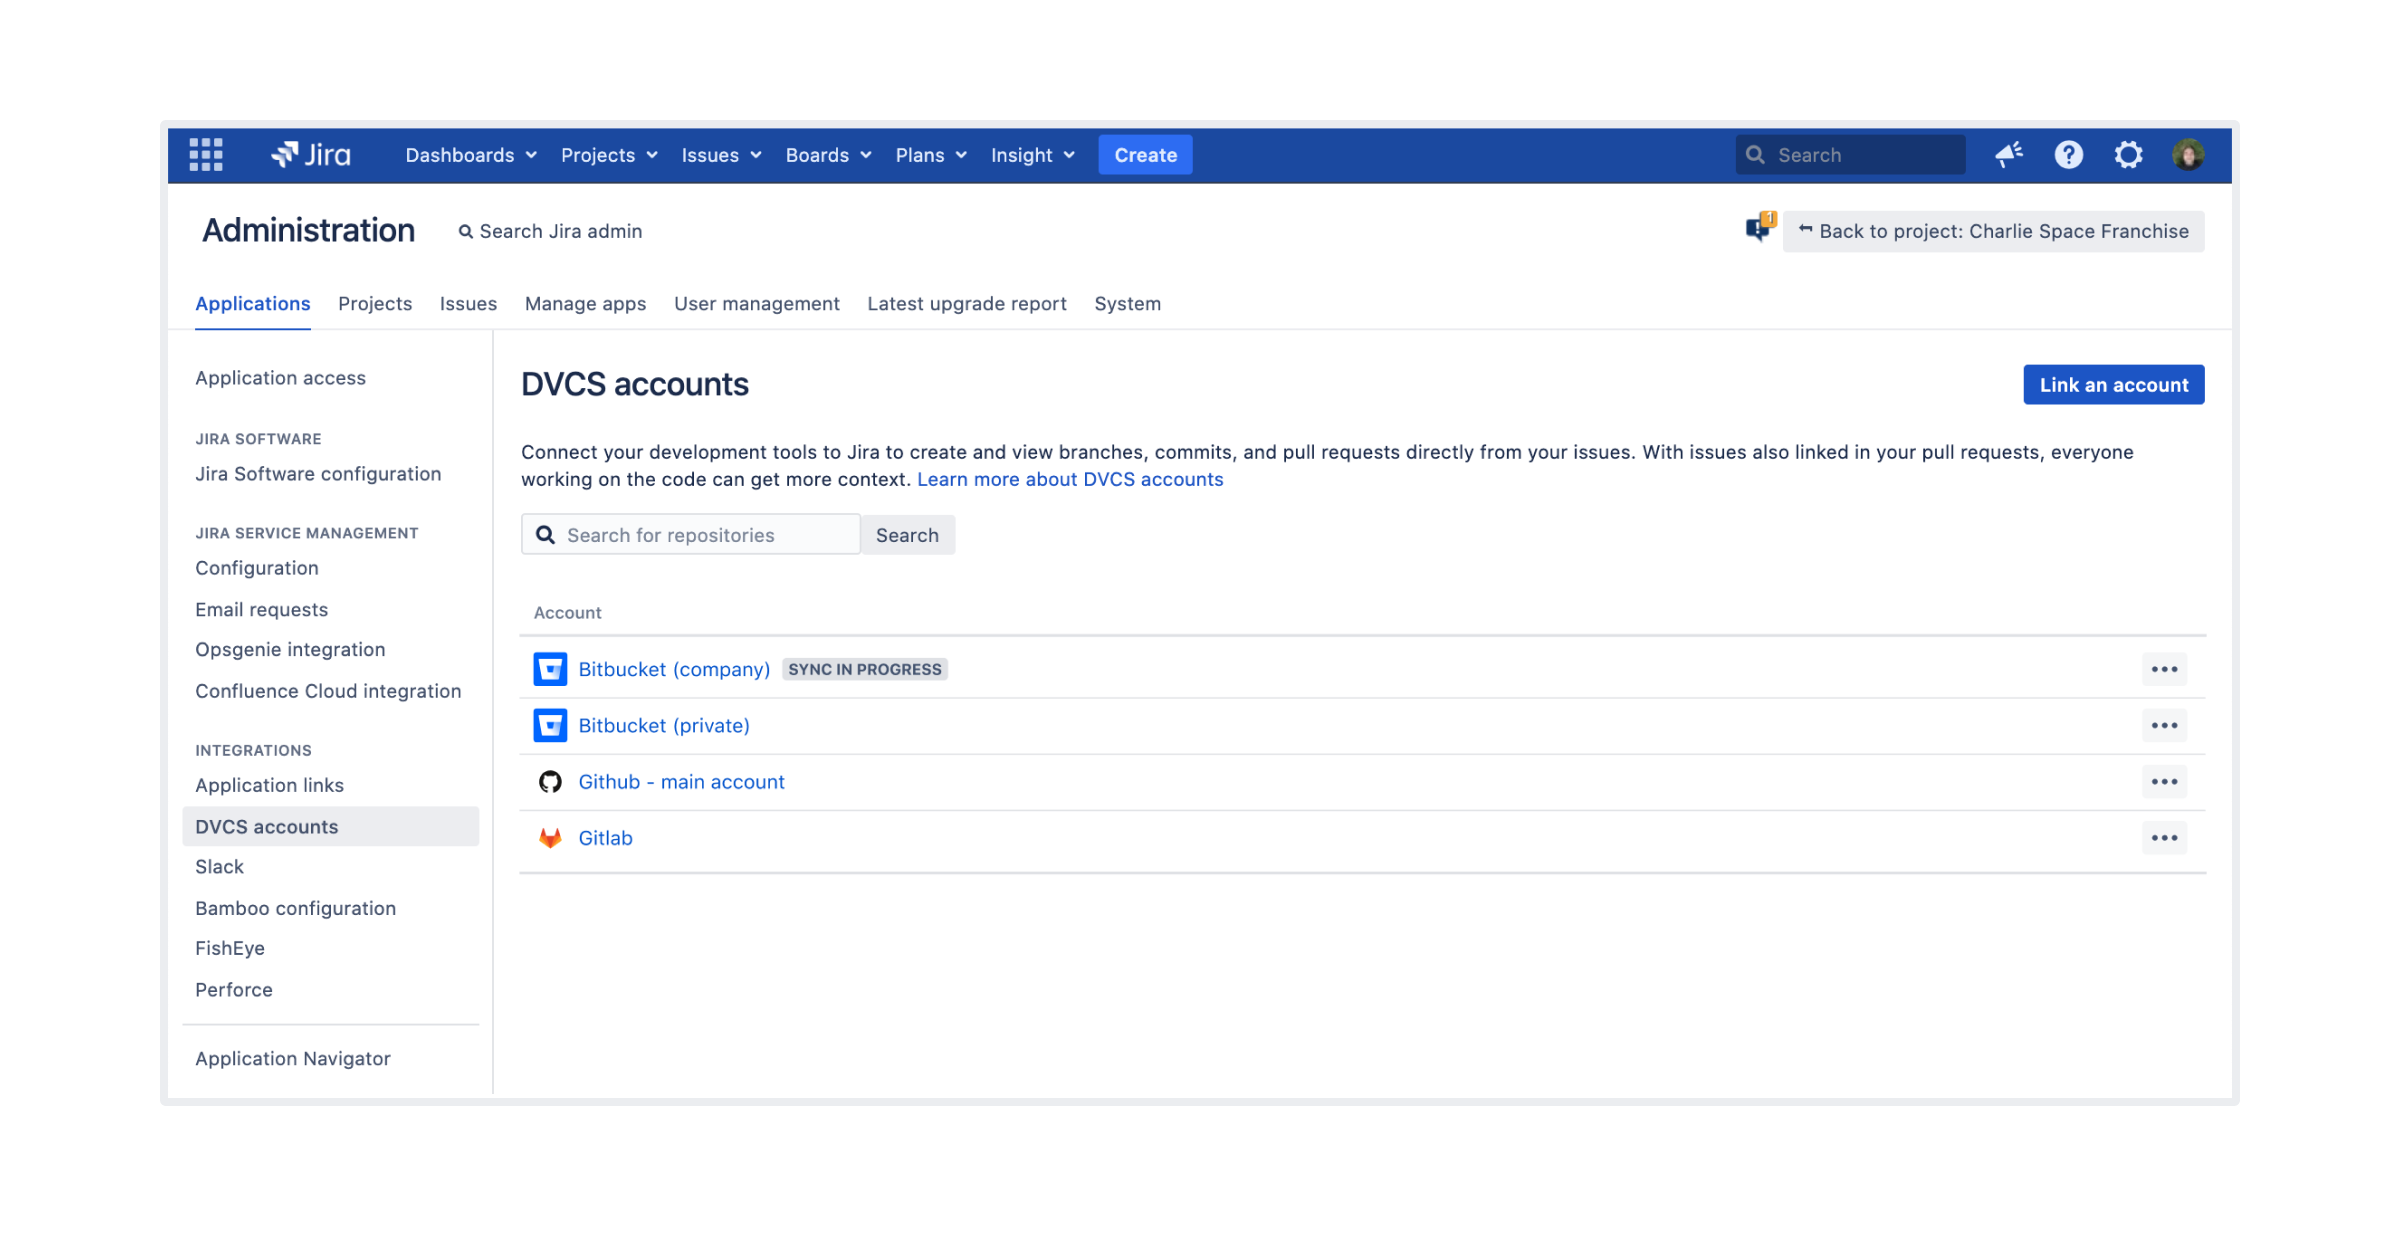Click the Account column header
Screen dimensions: 2400x1246
point(567,613)
